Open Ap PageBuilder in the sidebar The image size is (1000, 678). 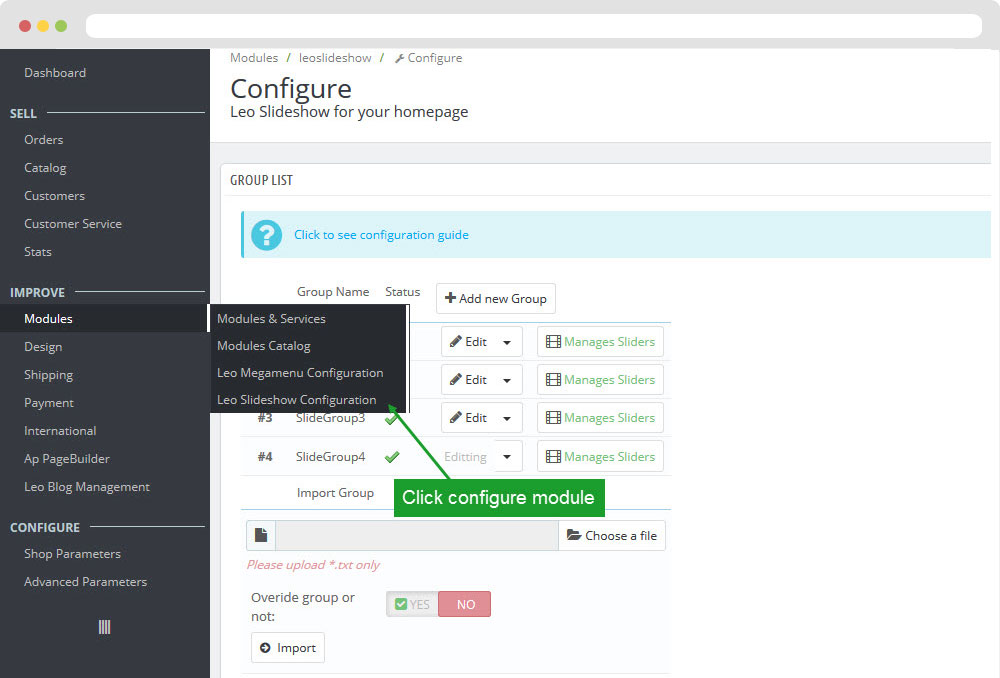(67, 459)
